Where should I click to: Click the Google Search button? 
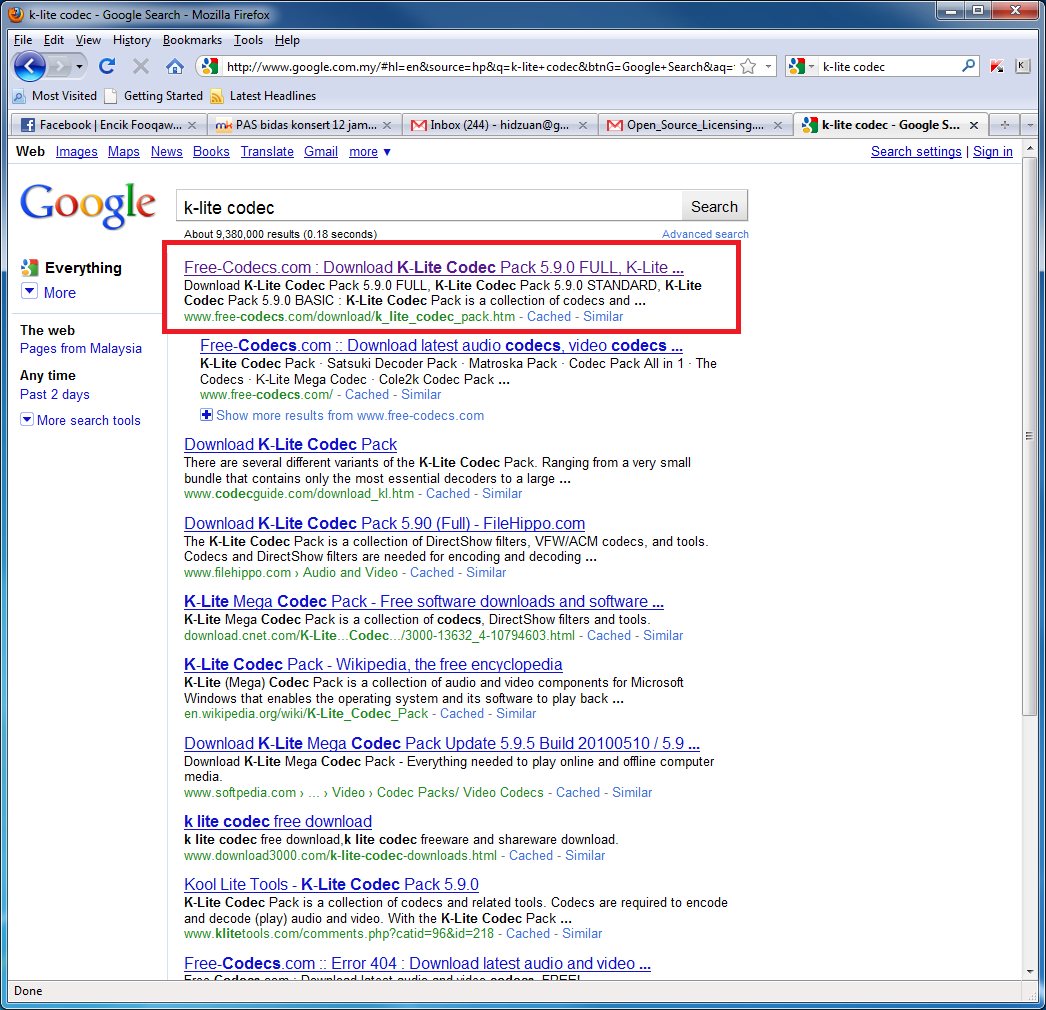[714, 207]
